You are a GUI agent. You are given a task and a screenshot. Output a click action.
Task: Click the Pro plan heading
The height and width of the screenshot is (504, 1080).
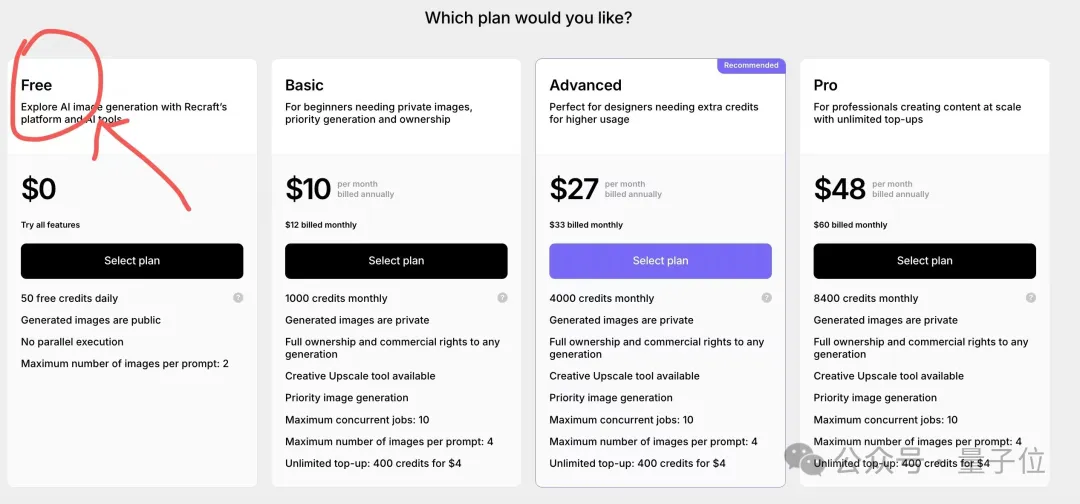click(825, 85)
